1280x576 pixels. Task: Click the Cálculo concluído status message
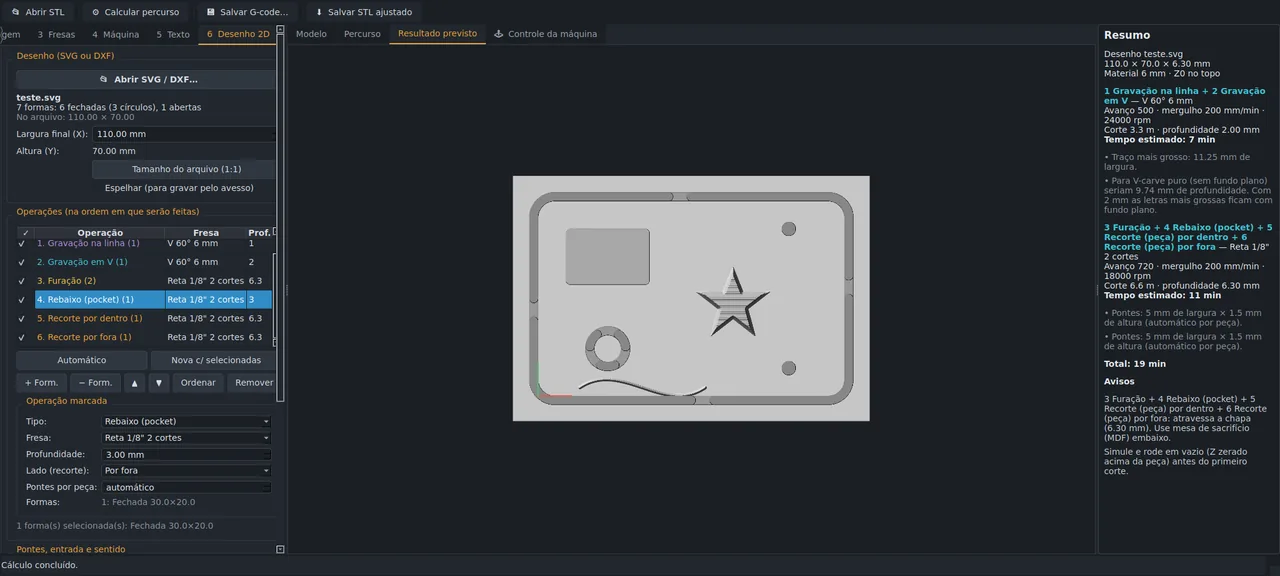pos(39,565)
